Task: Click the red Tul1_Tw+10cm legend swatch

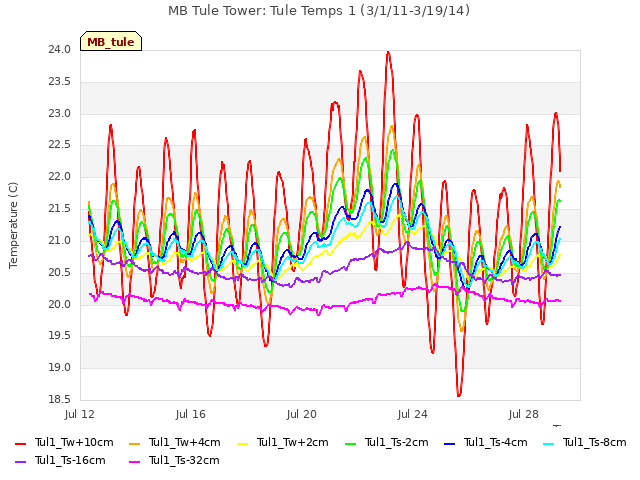Action: [20, 443]
